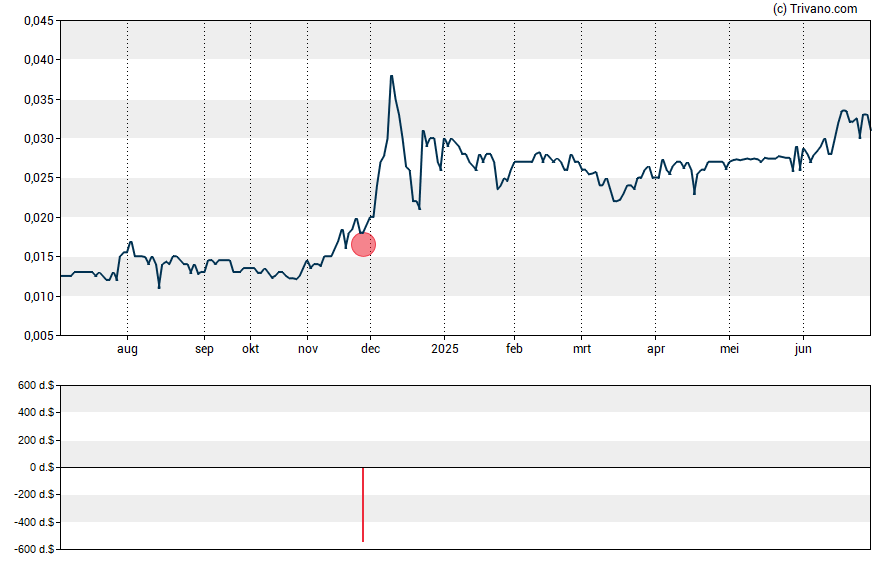Select the 'apr' month label
The width and height of the screenshot is (888, 565).
pos(656,349)
